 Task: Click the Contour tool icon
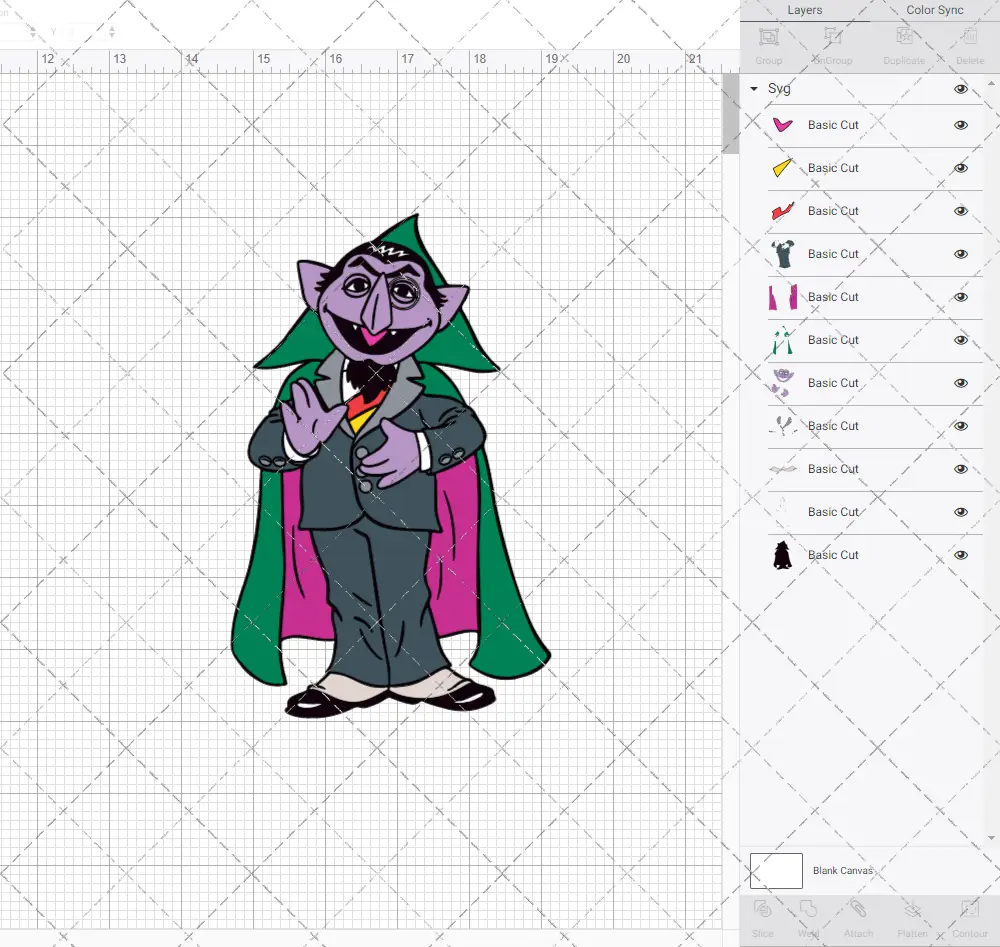(x=970, y=909)
